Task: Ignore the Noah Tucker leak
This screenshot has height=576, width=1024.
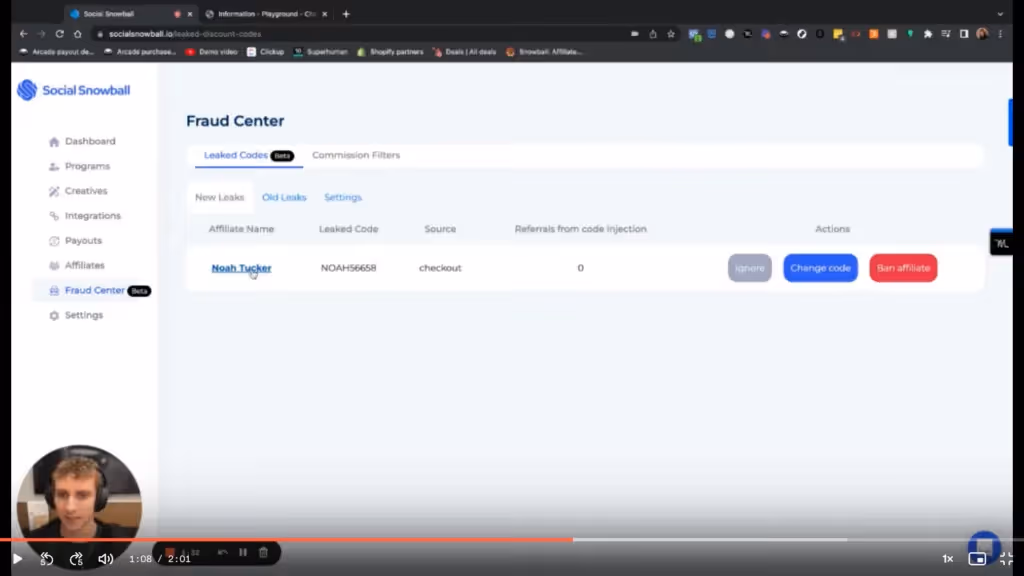Action: (x=750, y=268)
